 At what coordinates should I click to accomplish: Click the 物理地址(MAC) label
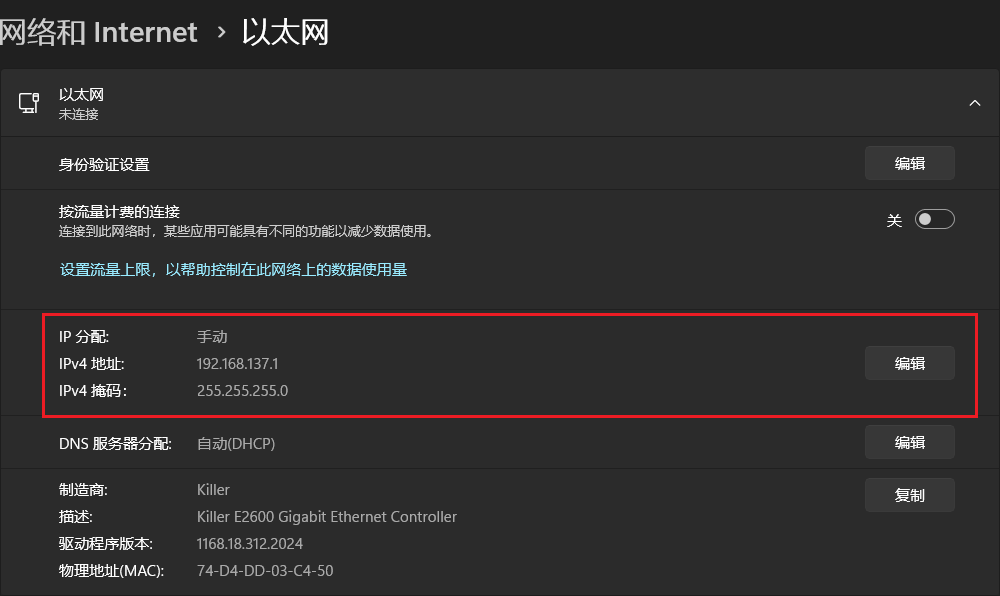pos(111,571)
